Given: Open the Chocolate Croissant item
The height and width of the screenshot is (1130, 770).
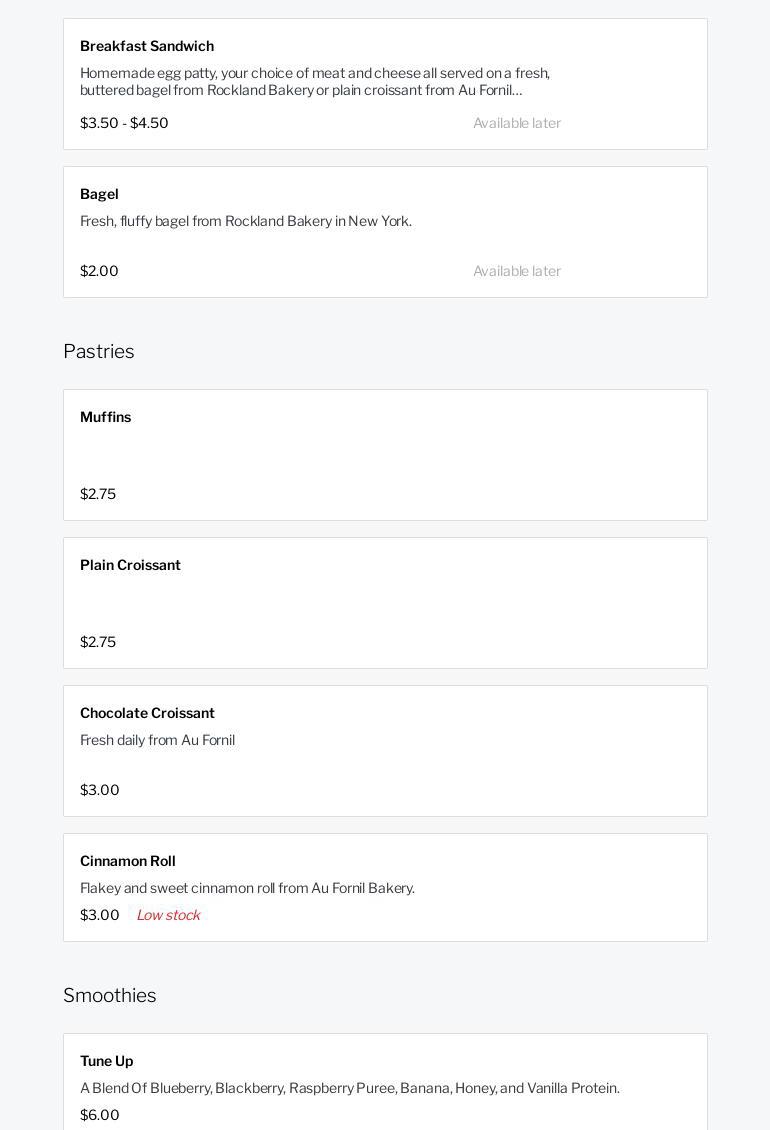Looking at the screenshot, I should 148,713.
